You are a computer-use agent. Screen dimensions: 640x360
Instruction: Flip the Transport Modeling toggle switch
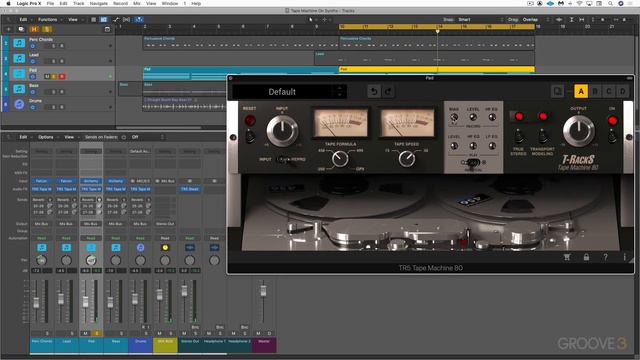pyautogui.click(x=542, y=136)
